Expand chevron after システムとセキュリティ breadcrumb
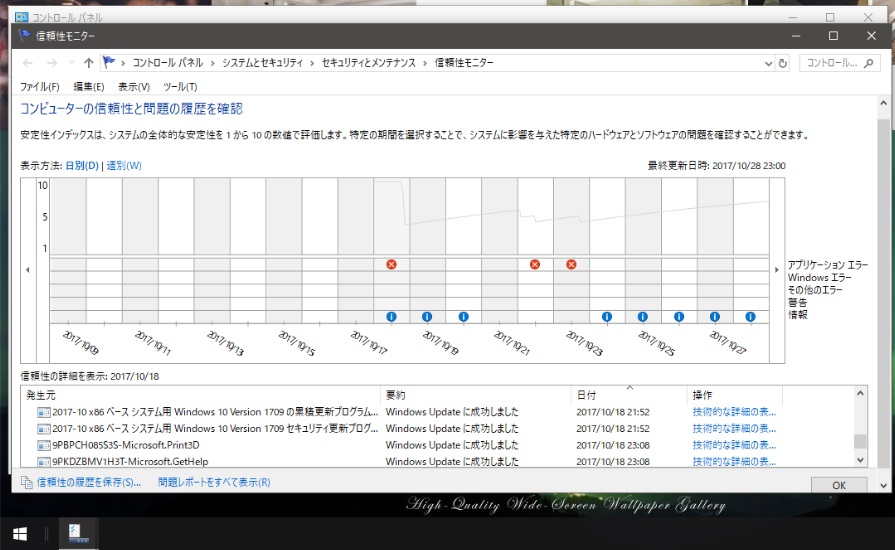This screenshot has height=550, width=895. pos(312,63)
